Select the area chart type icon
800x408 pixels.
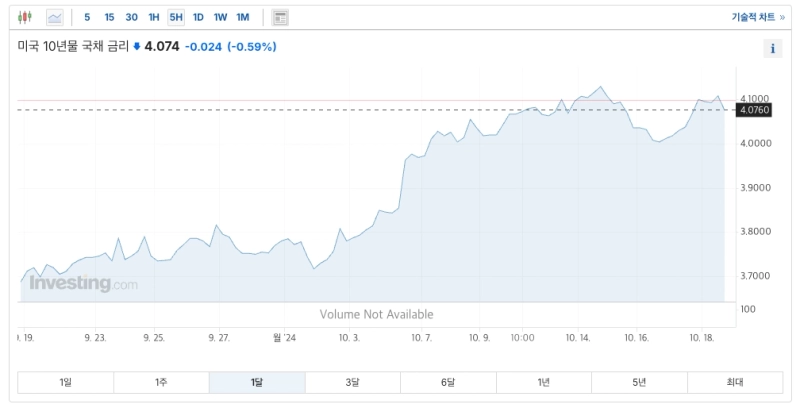[54, 17]
